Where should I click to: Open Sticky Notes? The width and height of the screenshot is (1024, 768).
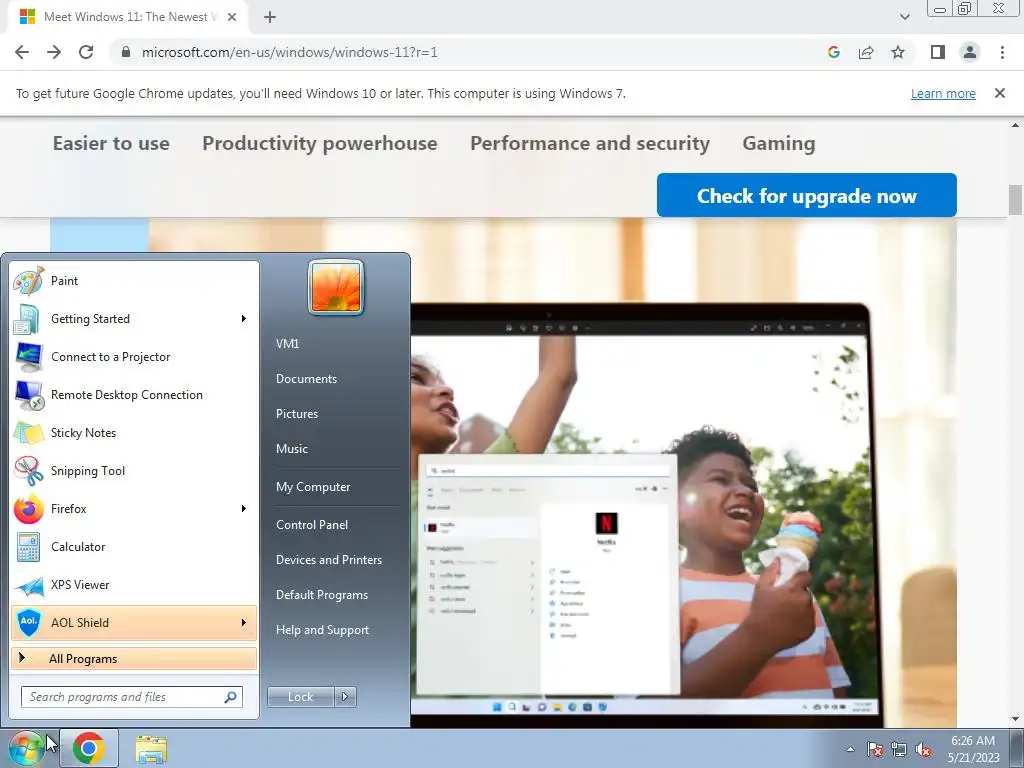(134, 433)
